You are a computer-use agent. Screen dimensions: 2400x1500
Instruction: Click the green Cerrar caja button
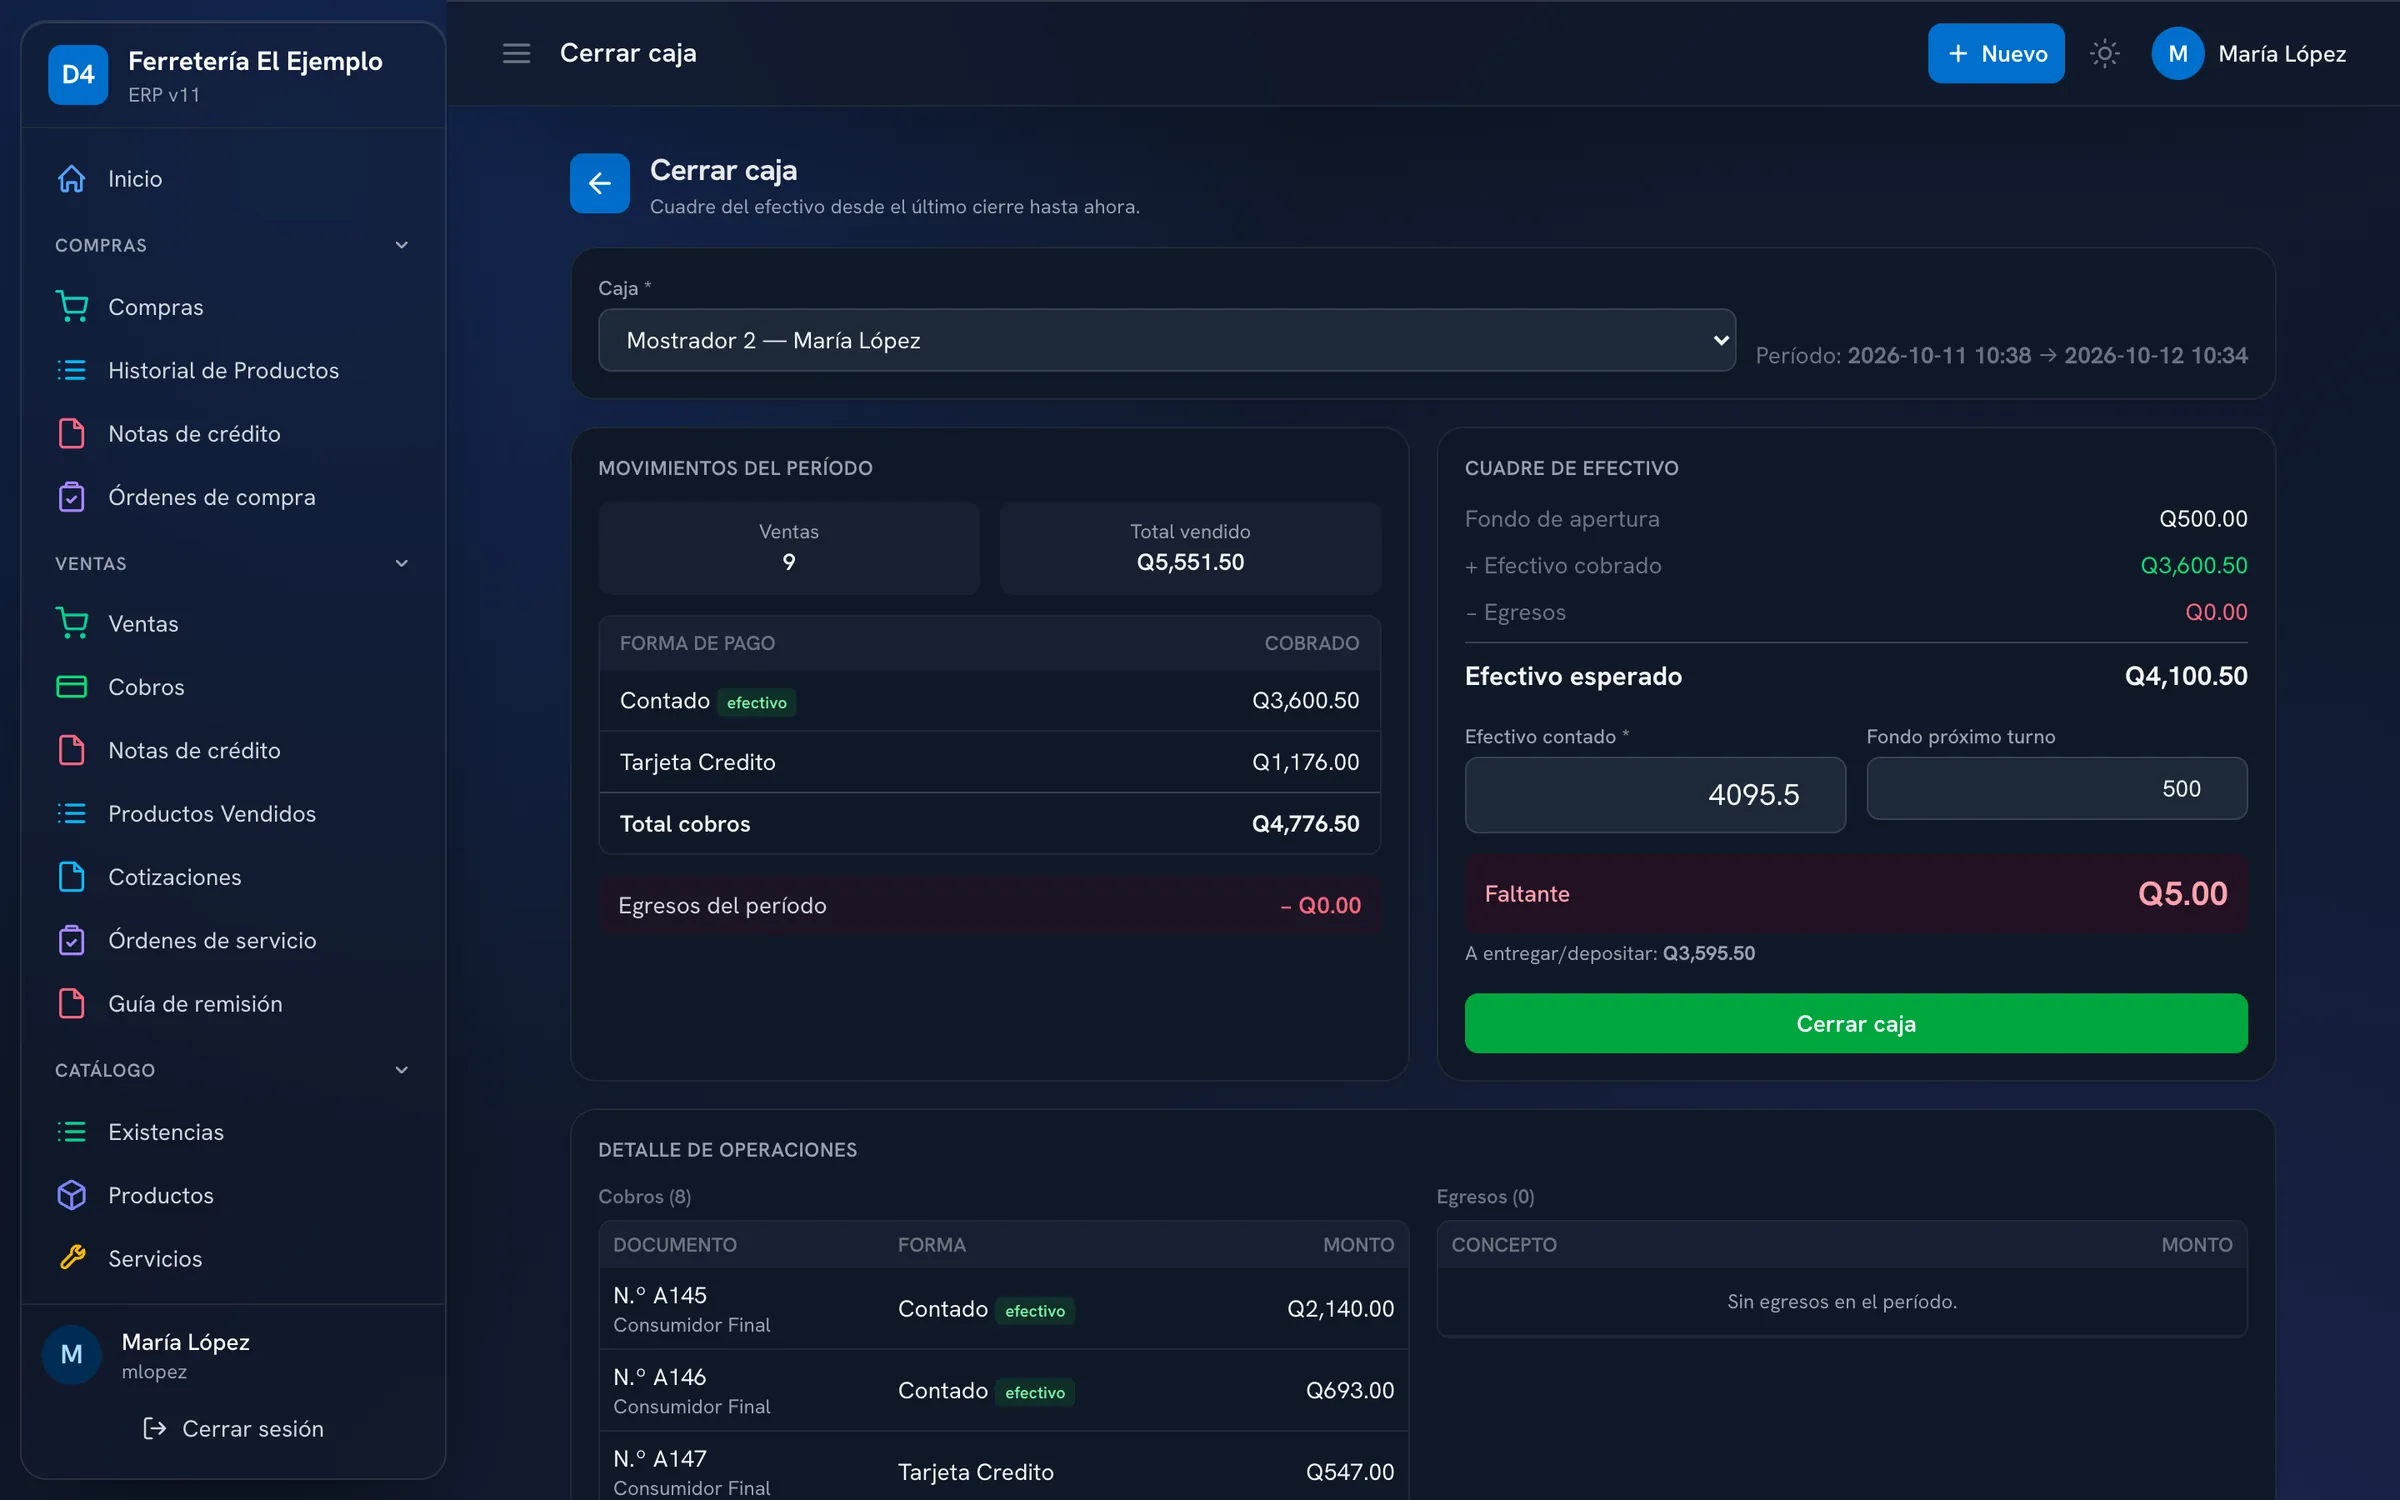[1856, 1023]
